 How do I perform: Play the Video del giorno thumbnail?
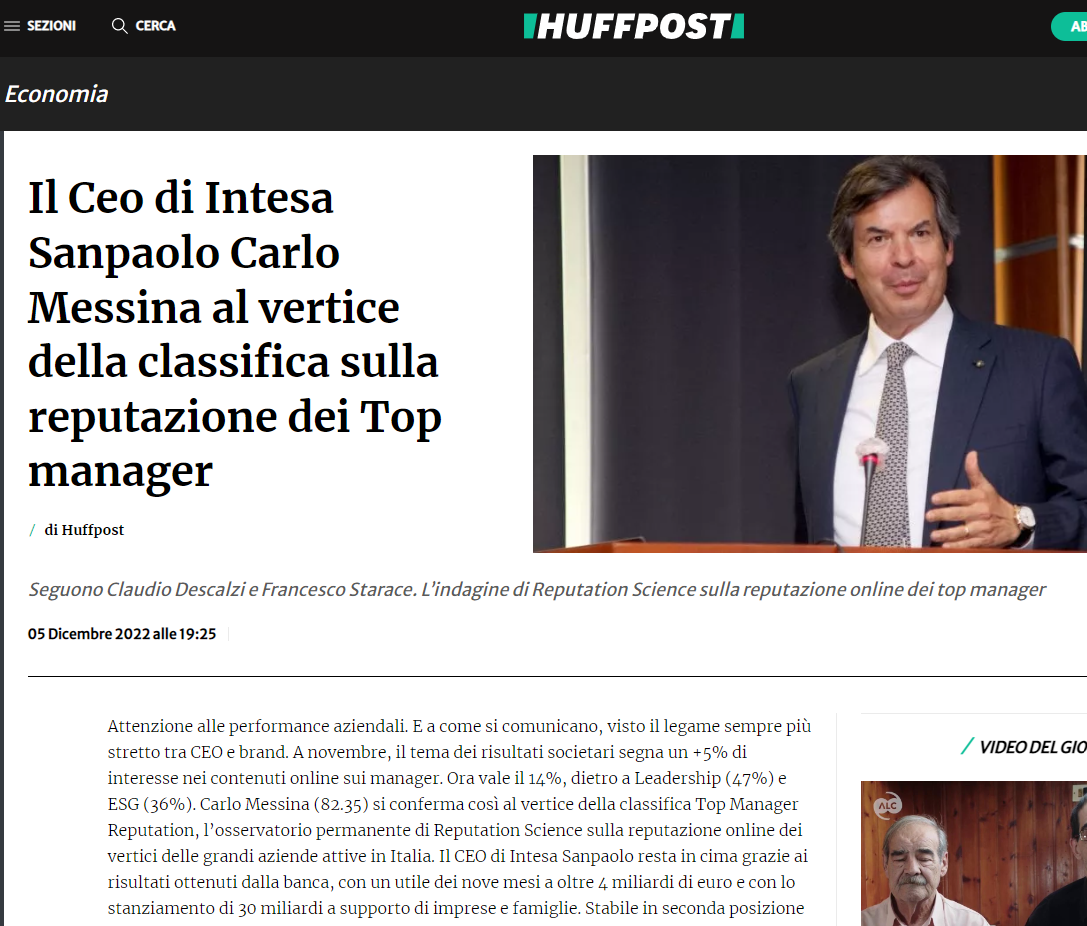tap(973, 853)
